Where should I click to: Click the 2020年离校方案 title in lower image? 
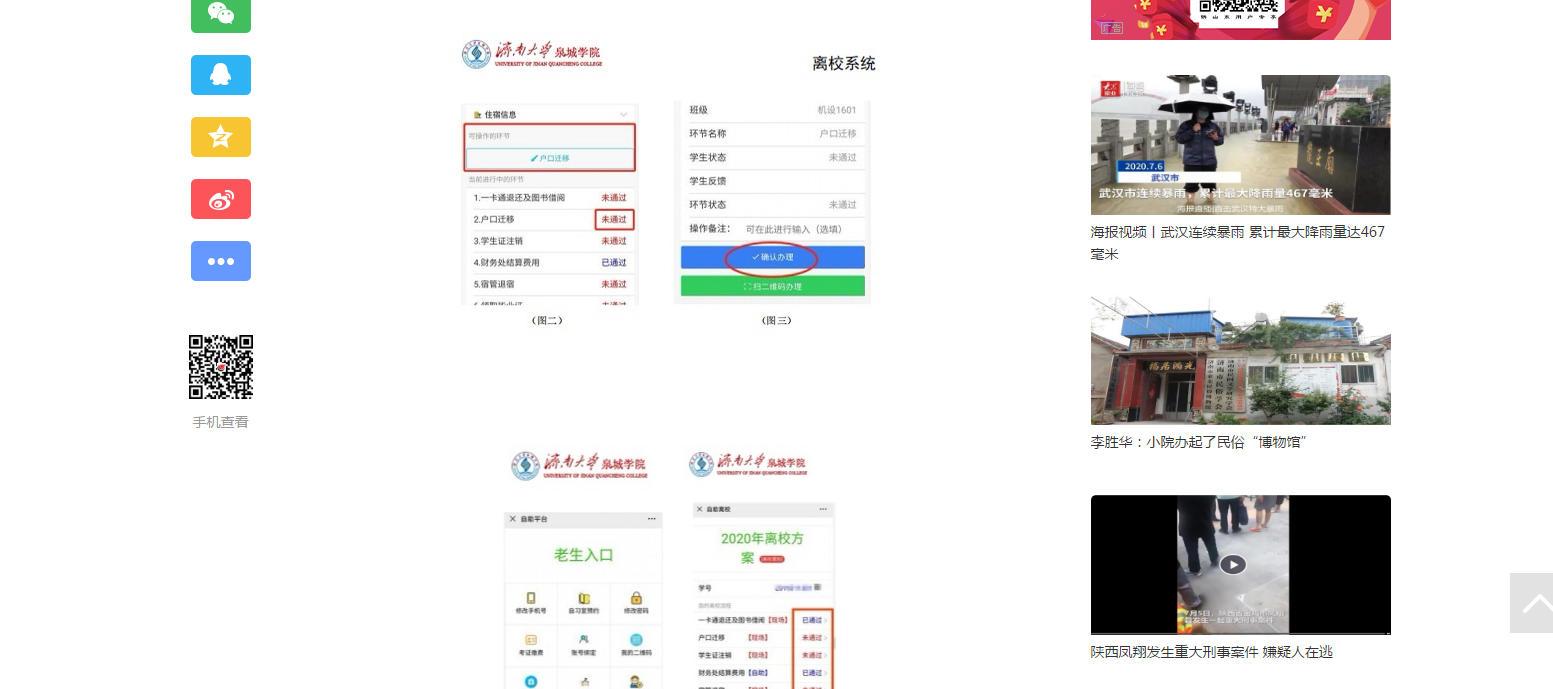pyautogui.click(x=763, y=548)
